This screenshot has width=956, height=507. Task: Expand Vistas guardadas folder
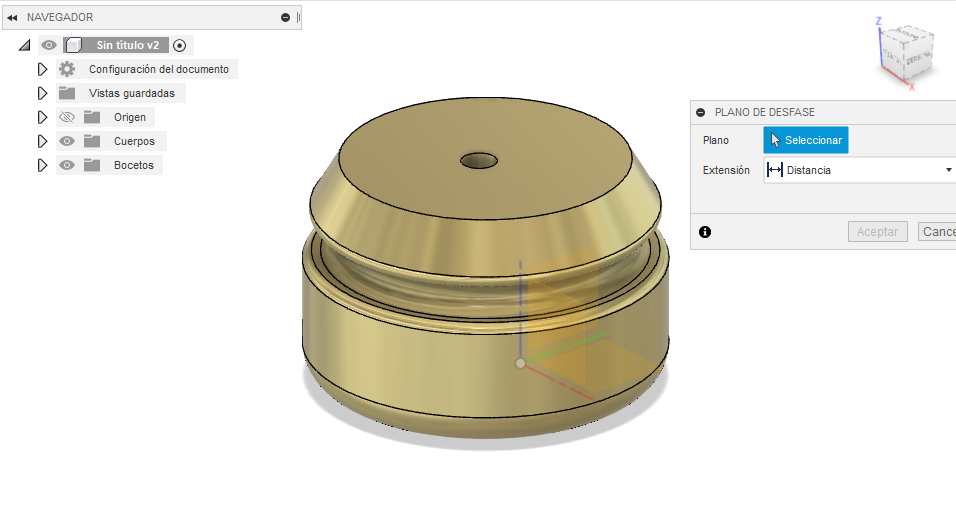[42, 93]
